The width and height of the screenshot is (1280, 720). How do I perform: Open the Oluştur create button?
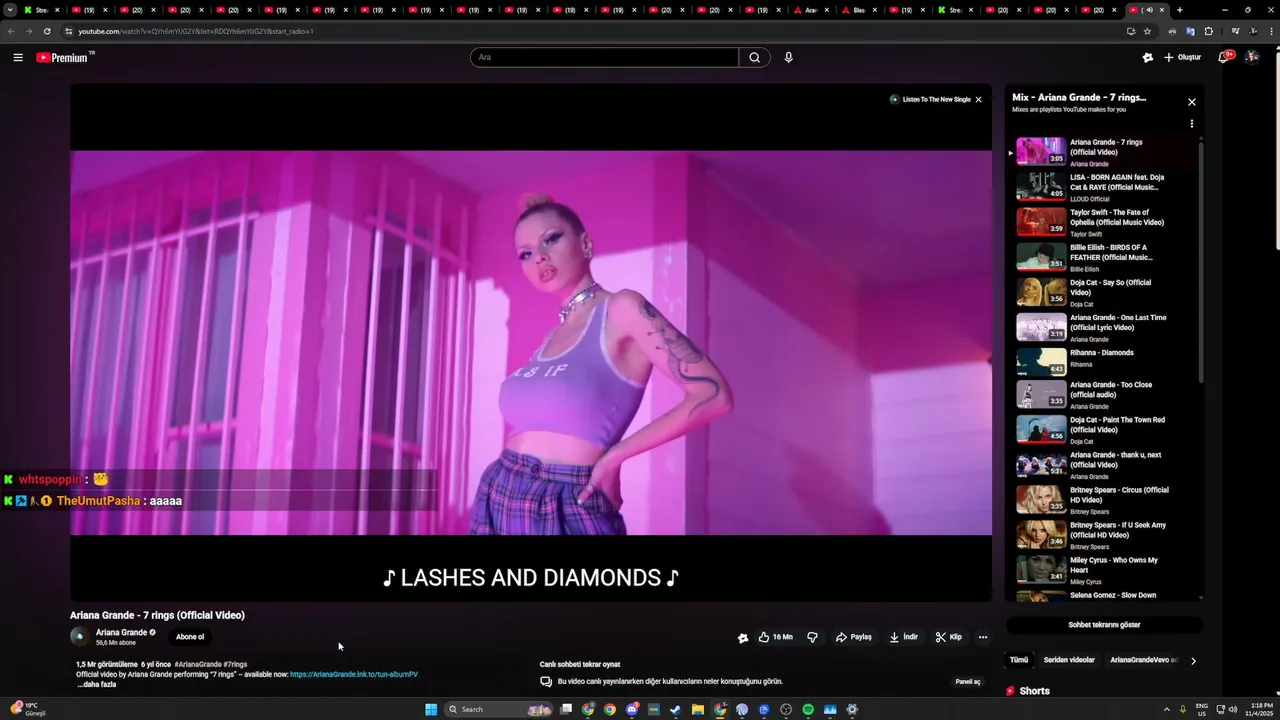(x=1182, y=57)
